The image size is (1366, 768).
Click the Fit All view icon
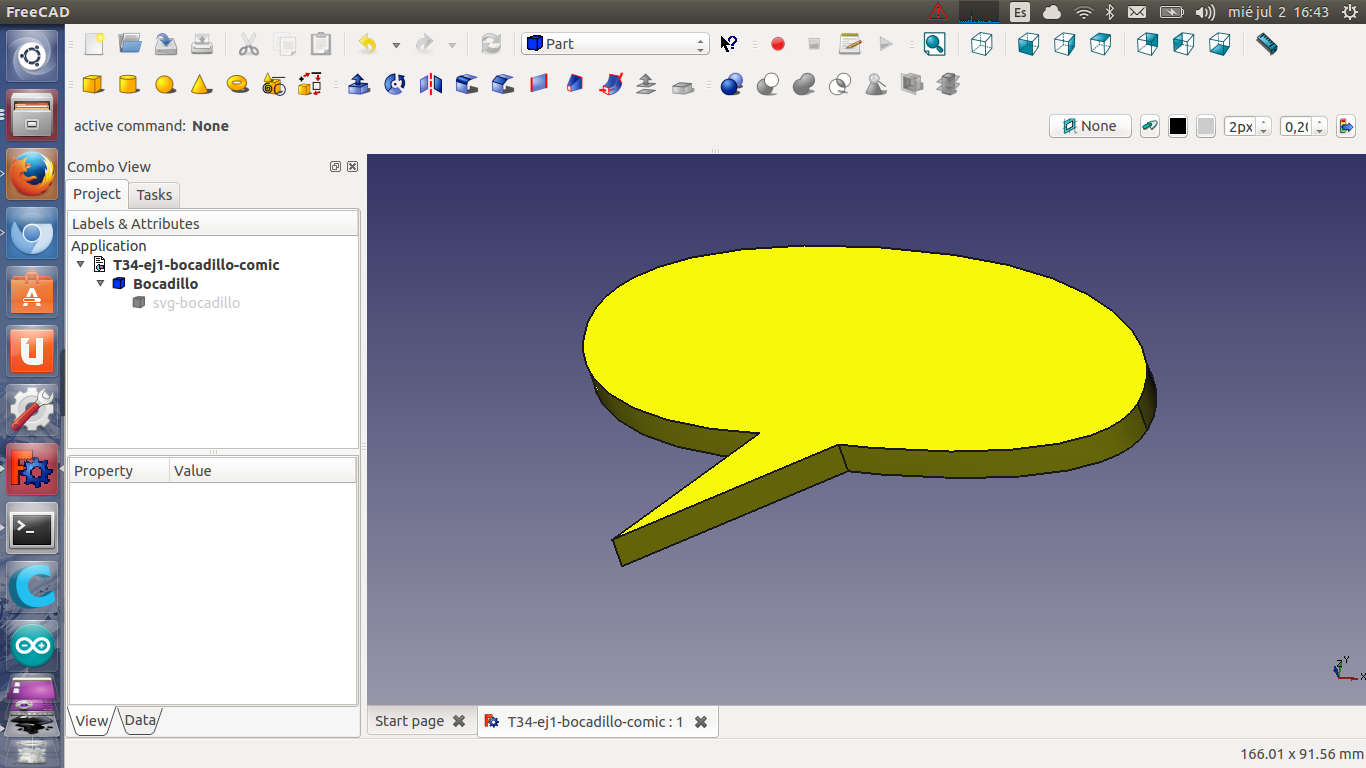coord(934,44)
